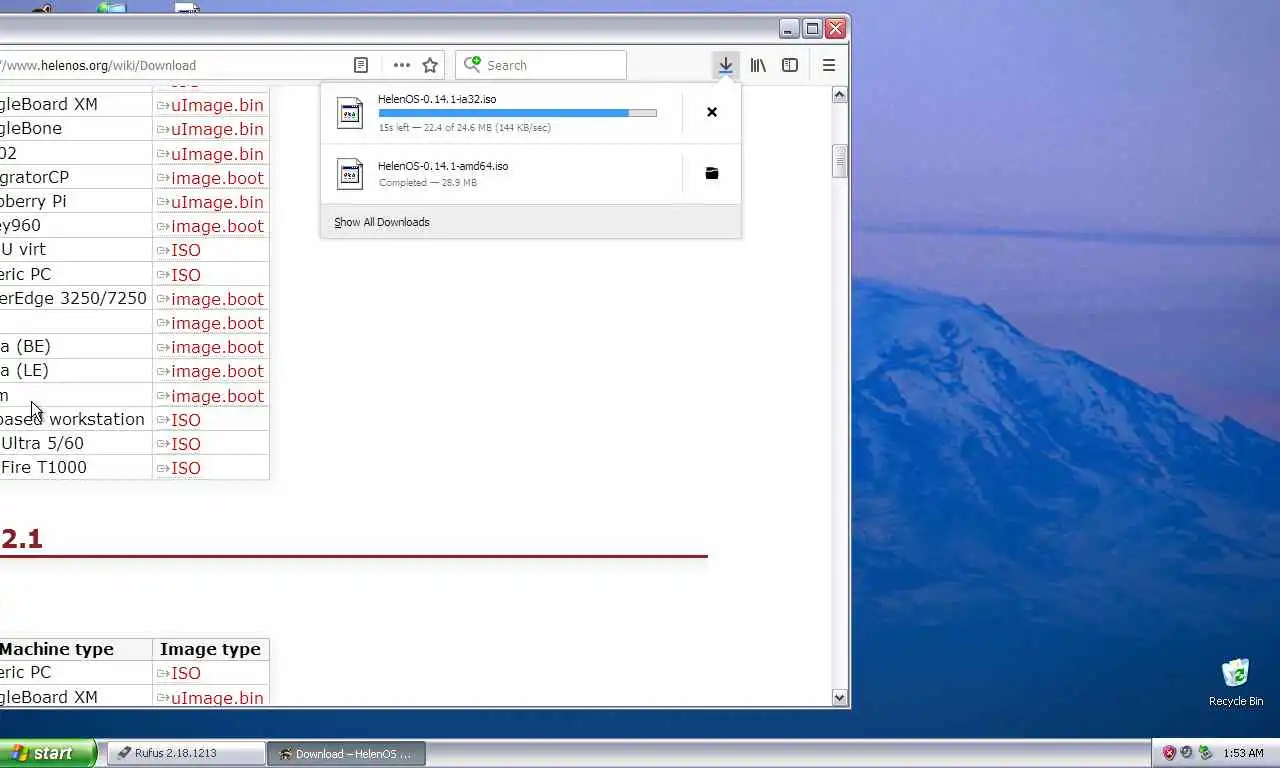Open image.boot link in a (BE) row
The image size is (1280, 768).
217,347
